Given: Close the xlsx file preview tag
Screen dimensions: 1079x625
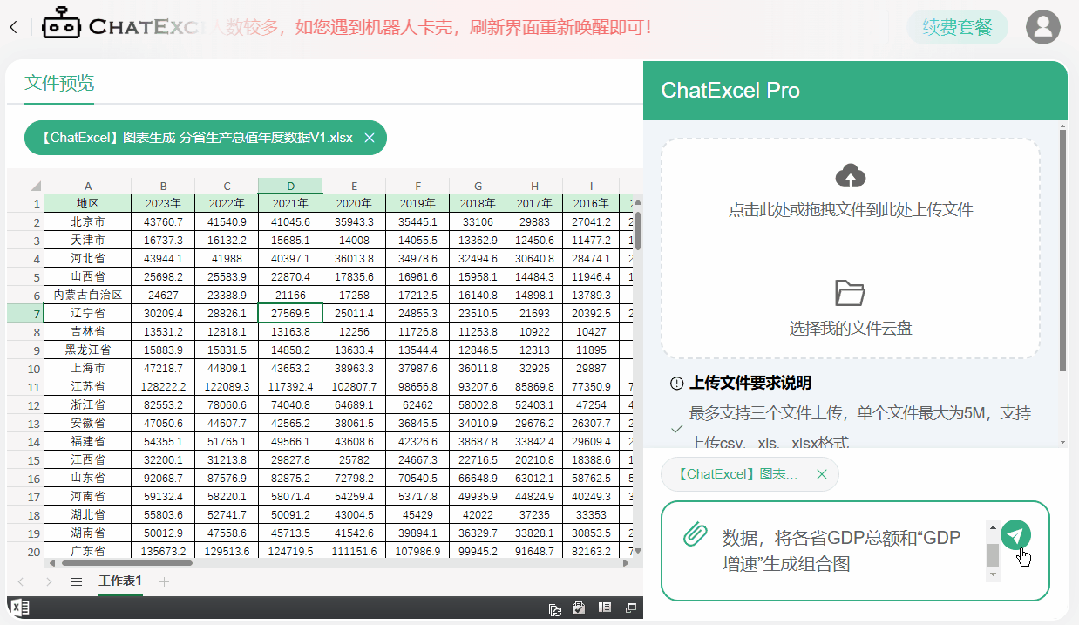Looking at the screenshot, I should tap(370, 138).
